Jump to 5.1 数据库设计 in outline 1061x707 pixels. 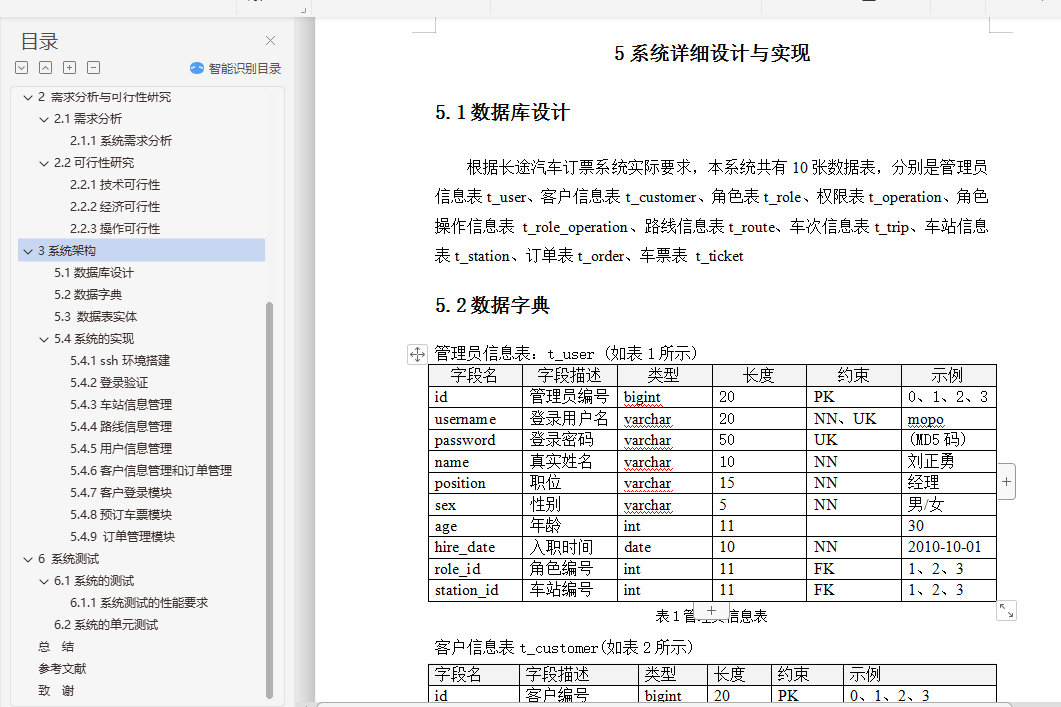[x=93, y=273]
